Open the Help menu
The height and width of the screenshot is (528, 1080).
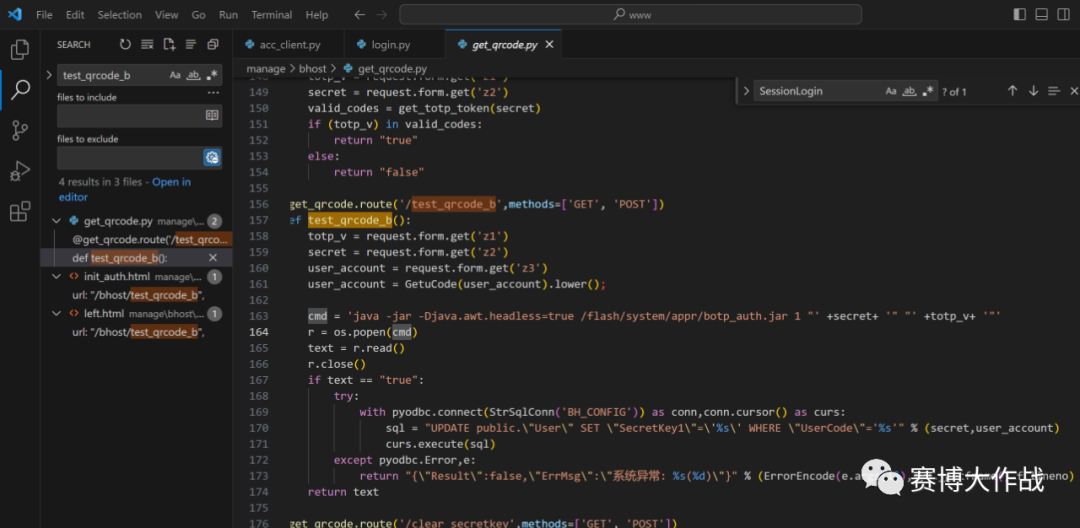tap(317, 14)
